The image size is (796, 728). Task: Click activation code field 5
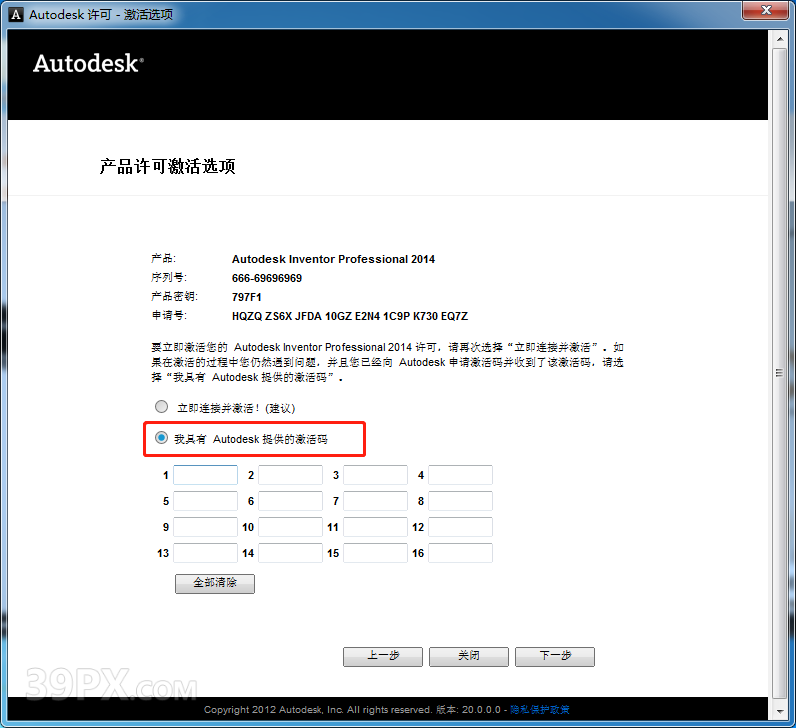tap(205, 501)
